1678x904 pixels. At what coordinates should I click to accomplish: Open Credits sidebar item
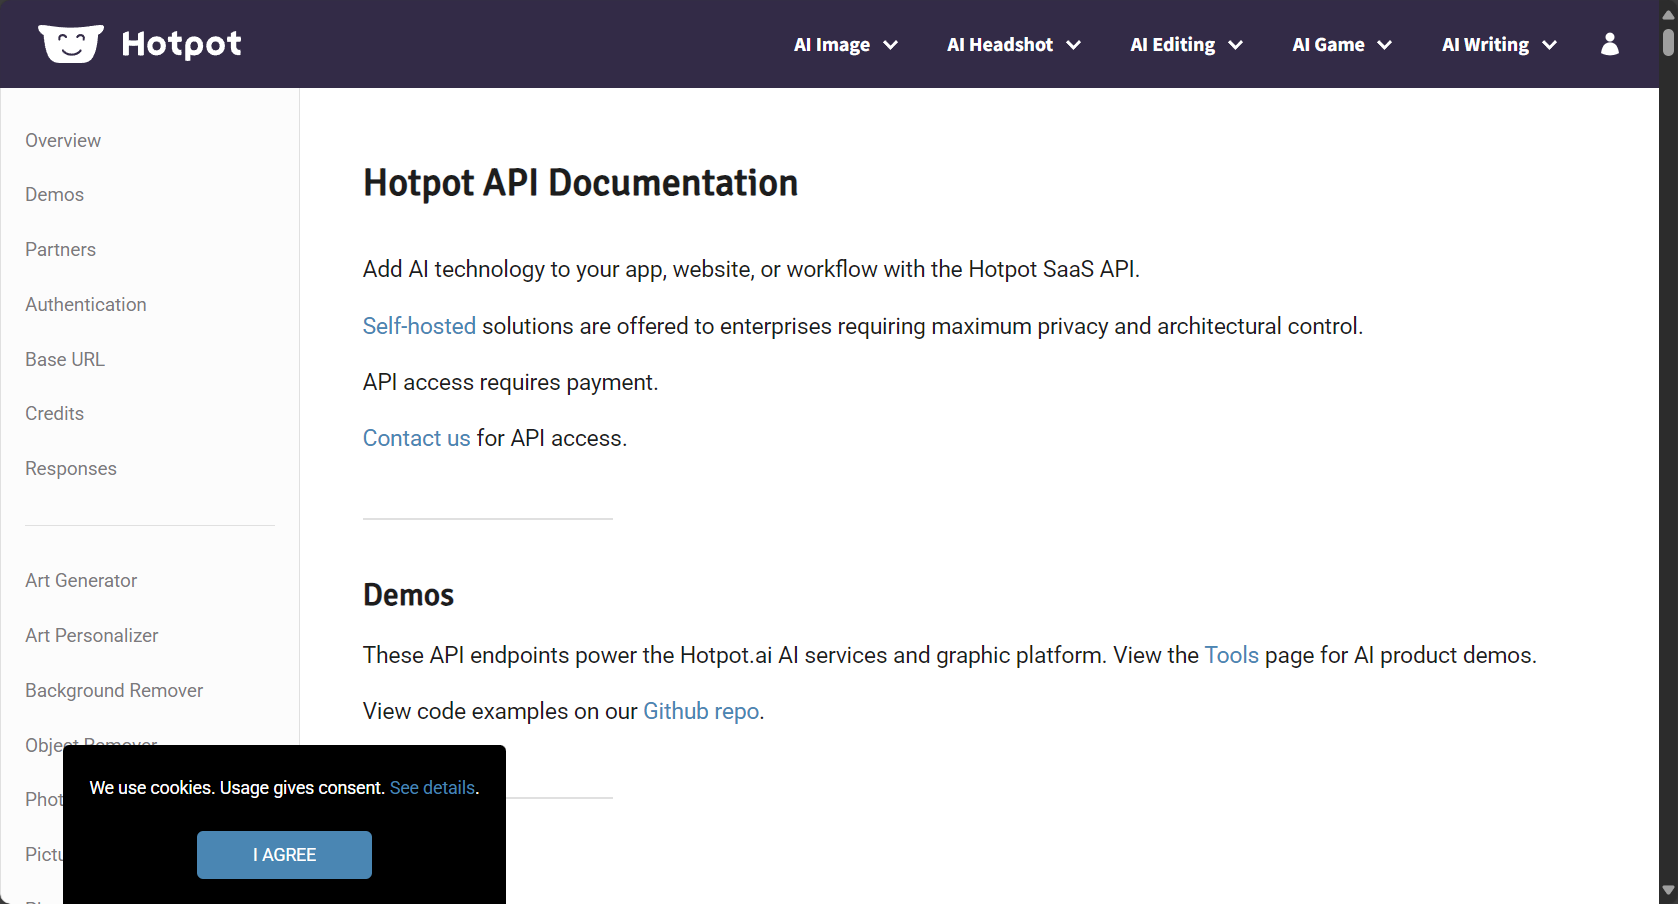click(55, 414)
